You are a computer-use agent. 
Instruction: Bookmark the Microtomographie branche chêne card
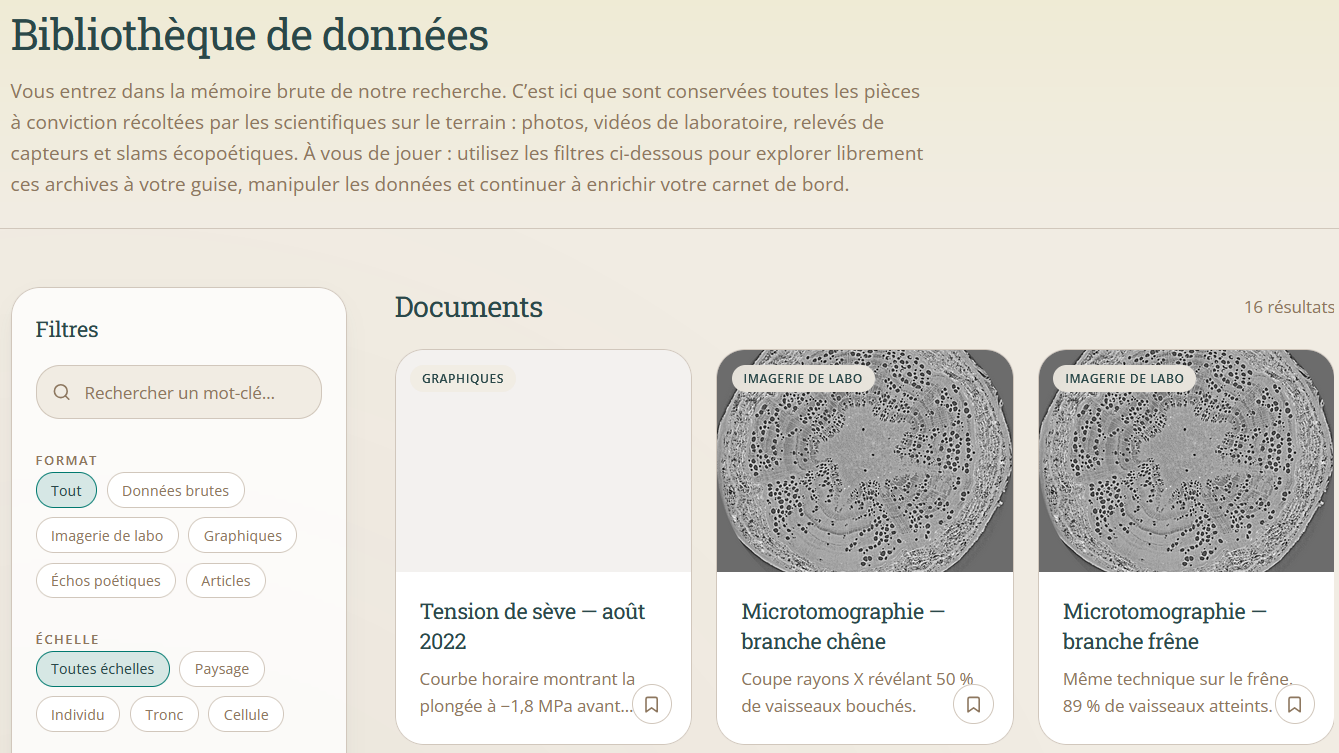click(x=973, y=704)
